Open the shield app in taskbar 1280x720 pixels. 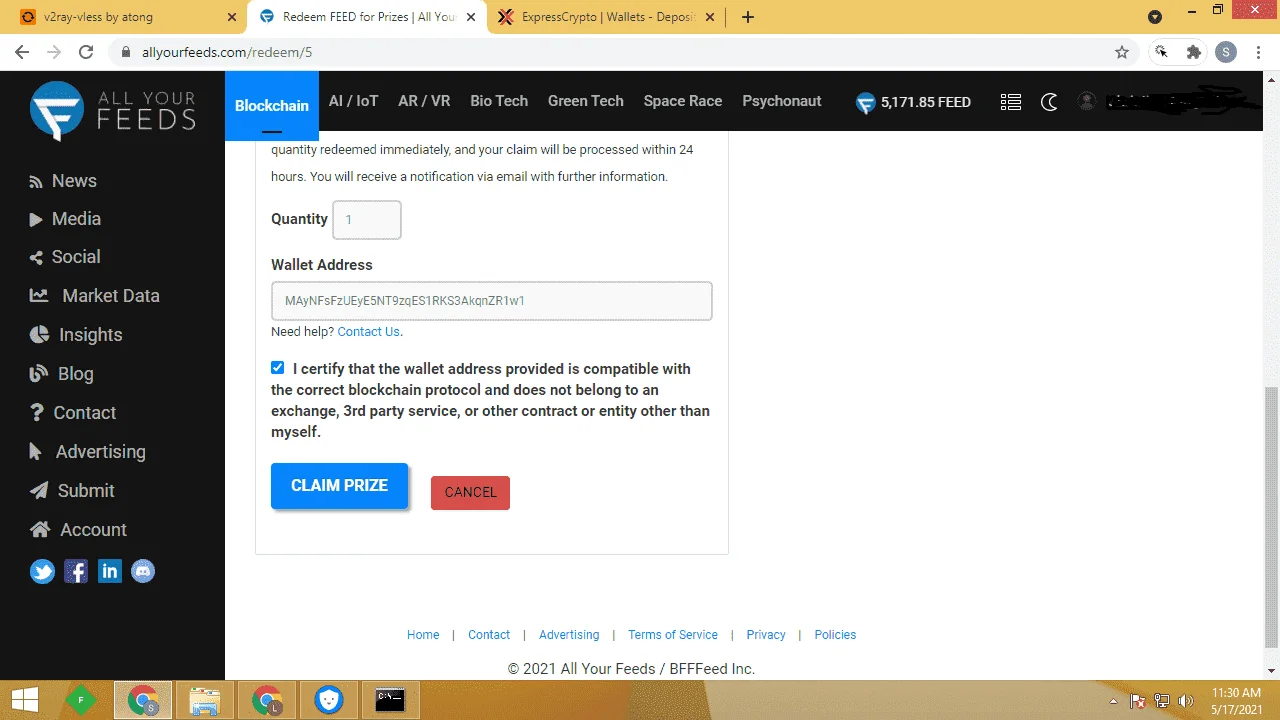pos(329,700)
